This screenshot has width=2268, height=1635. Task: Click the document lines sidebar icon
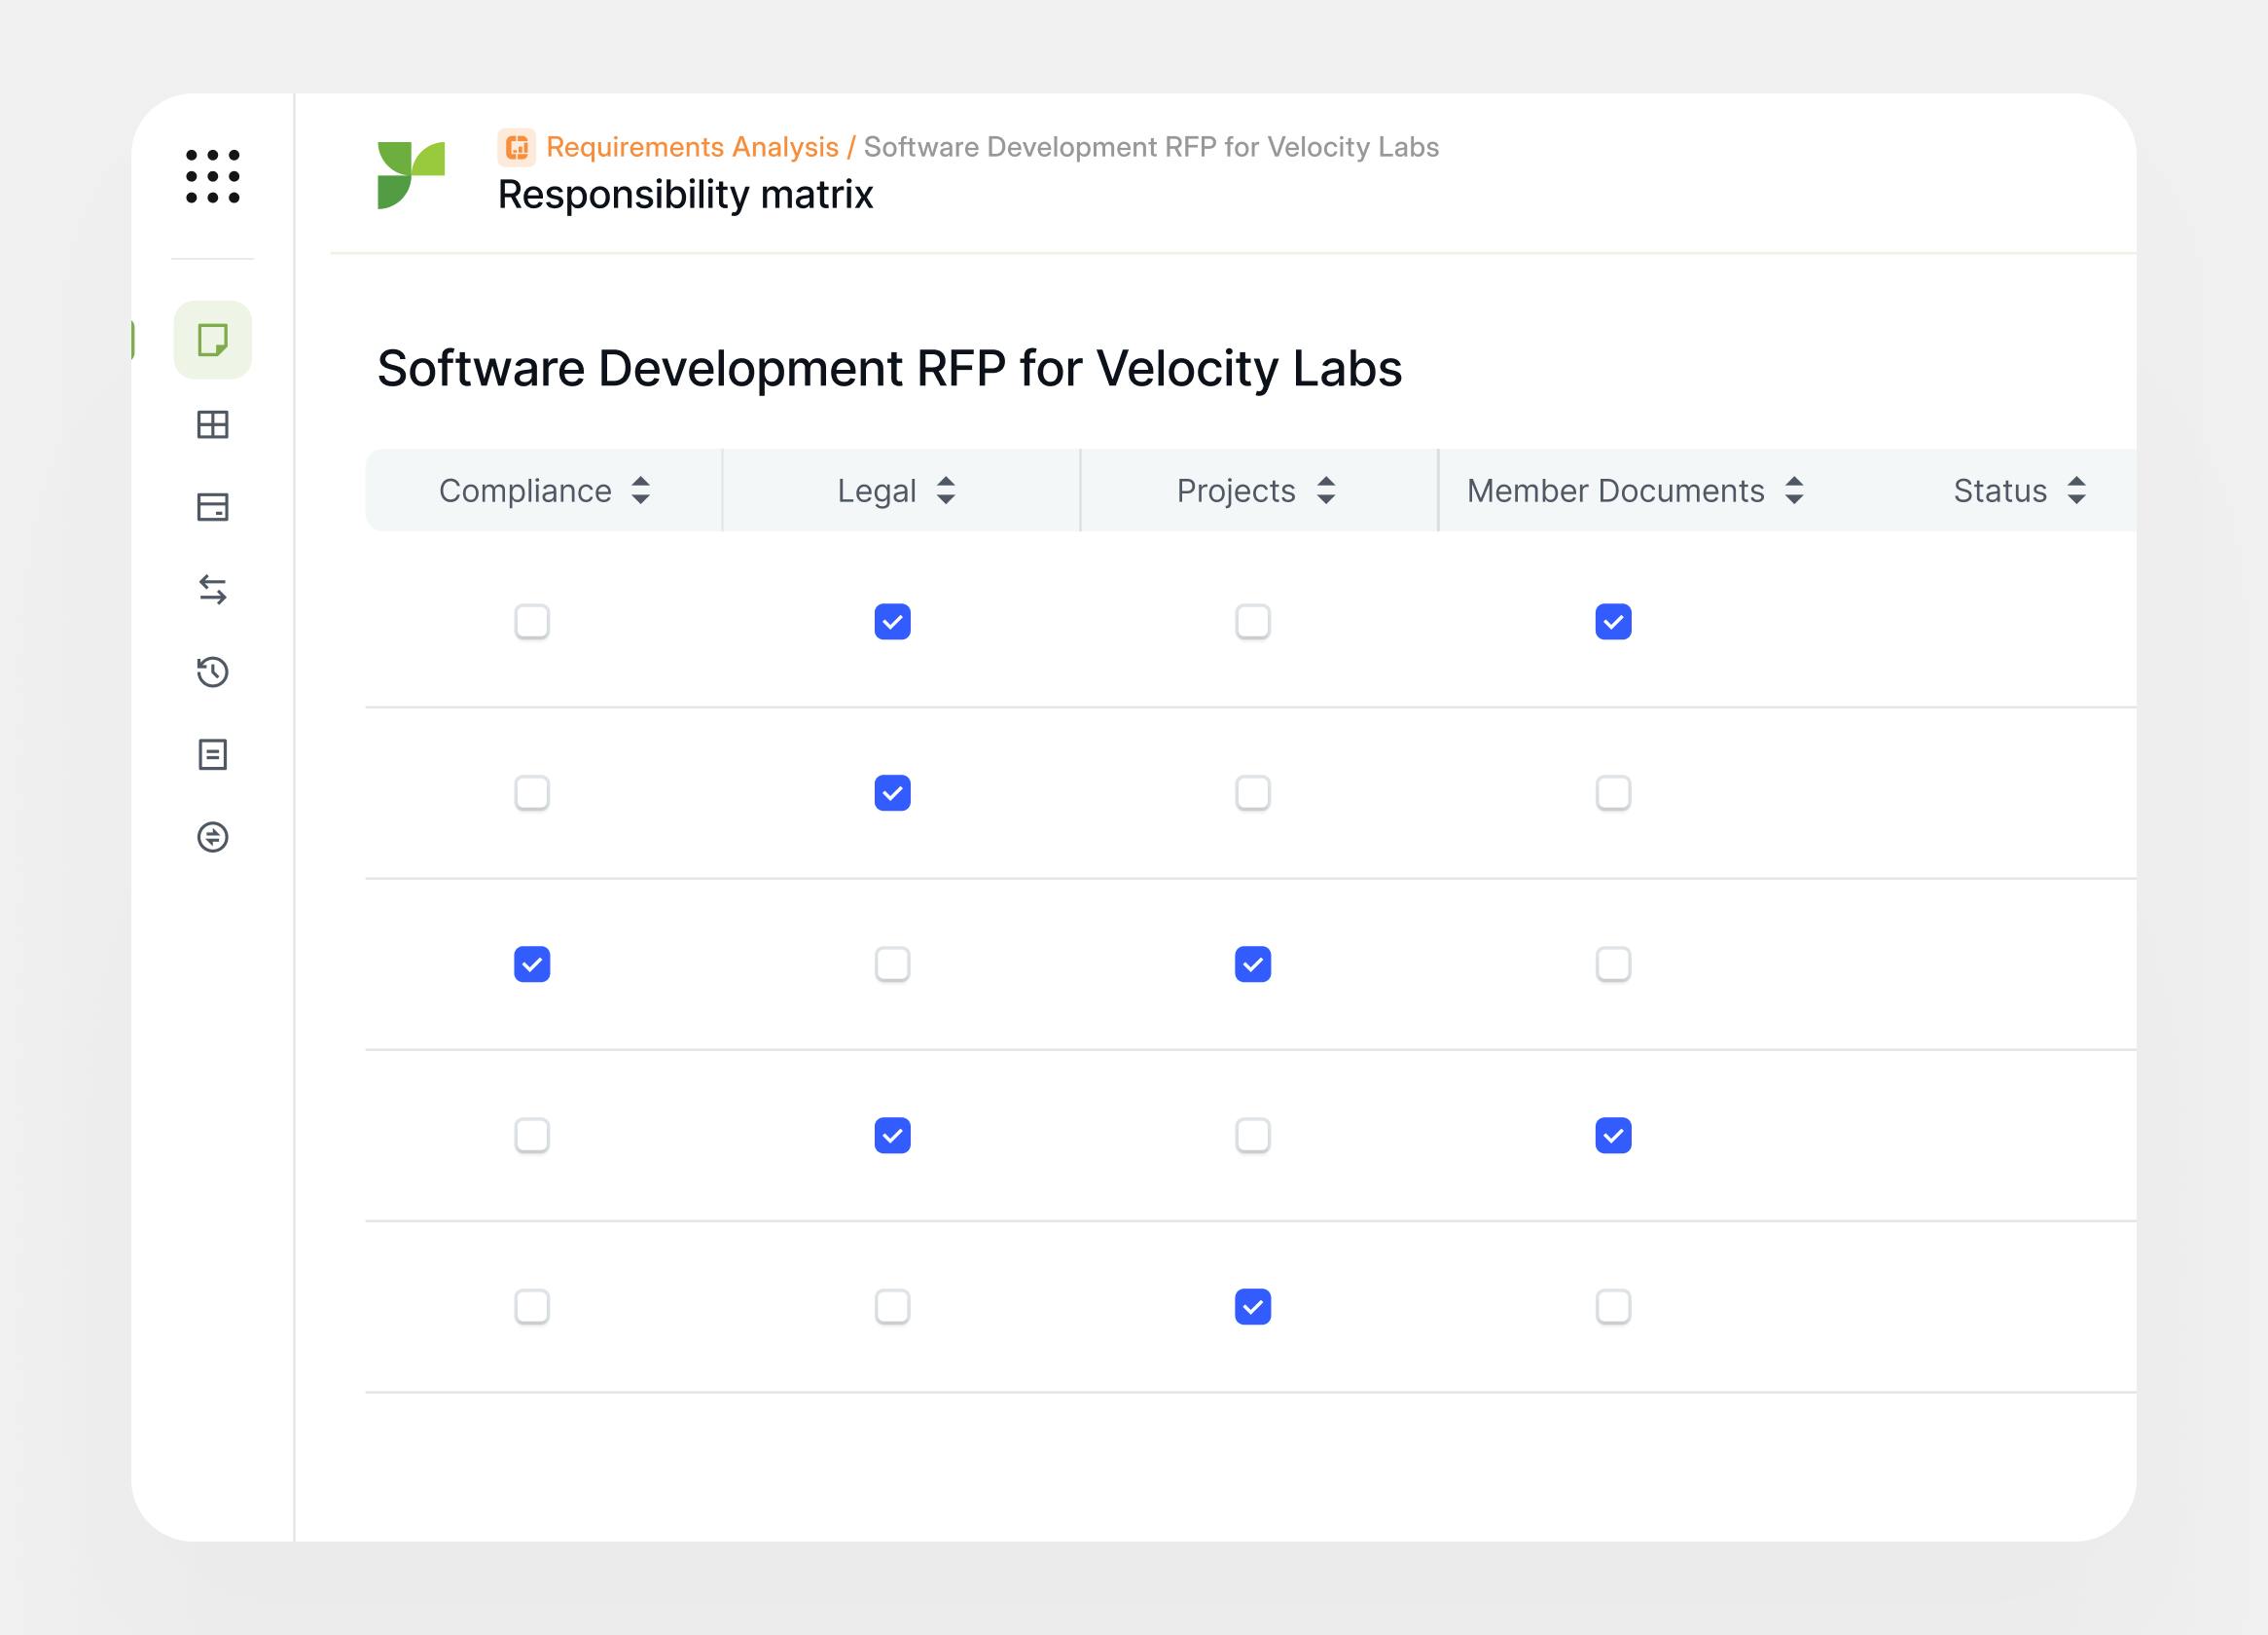coord(212,755)
